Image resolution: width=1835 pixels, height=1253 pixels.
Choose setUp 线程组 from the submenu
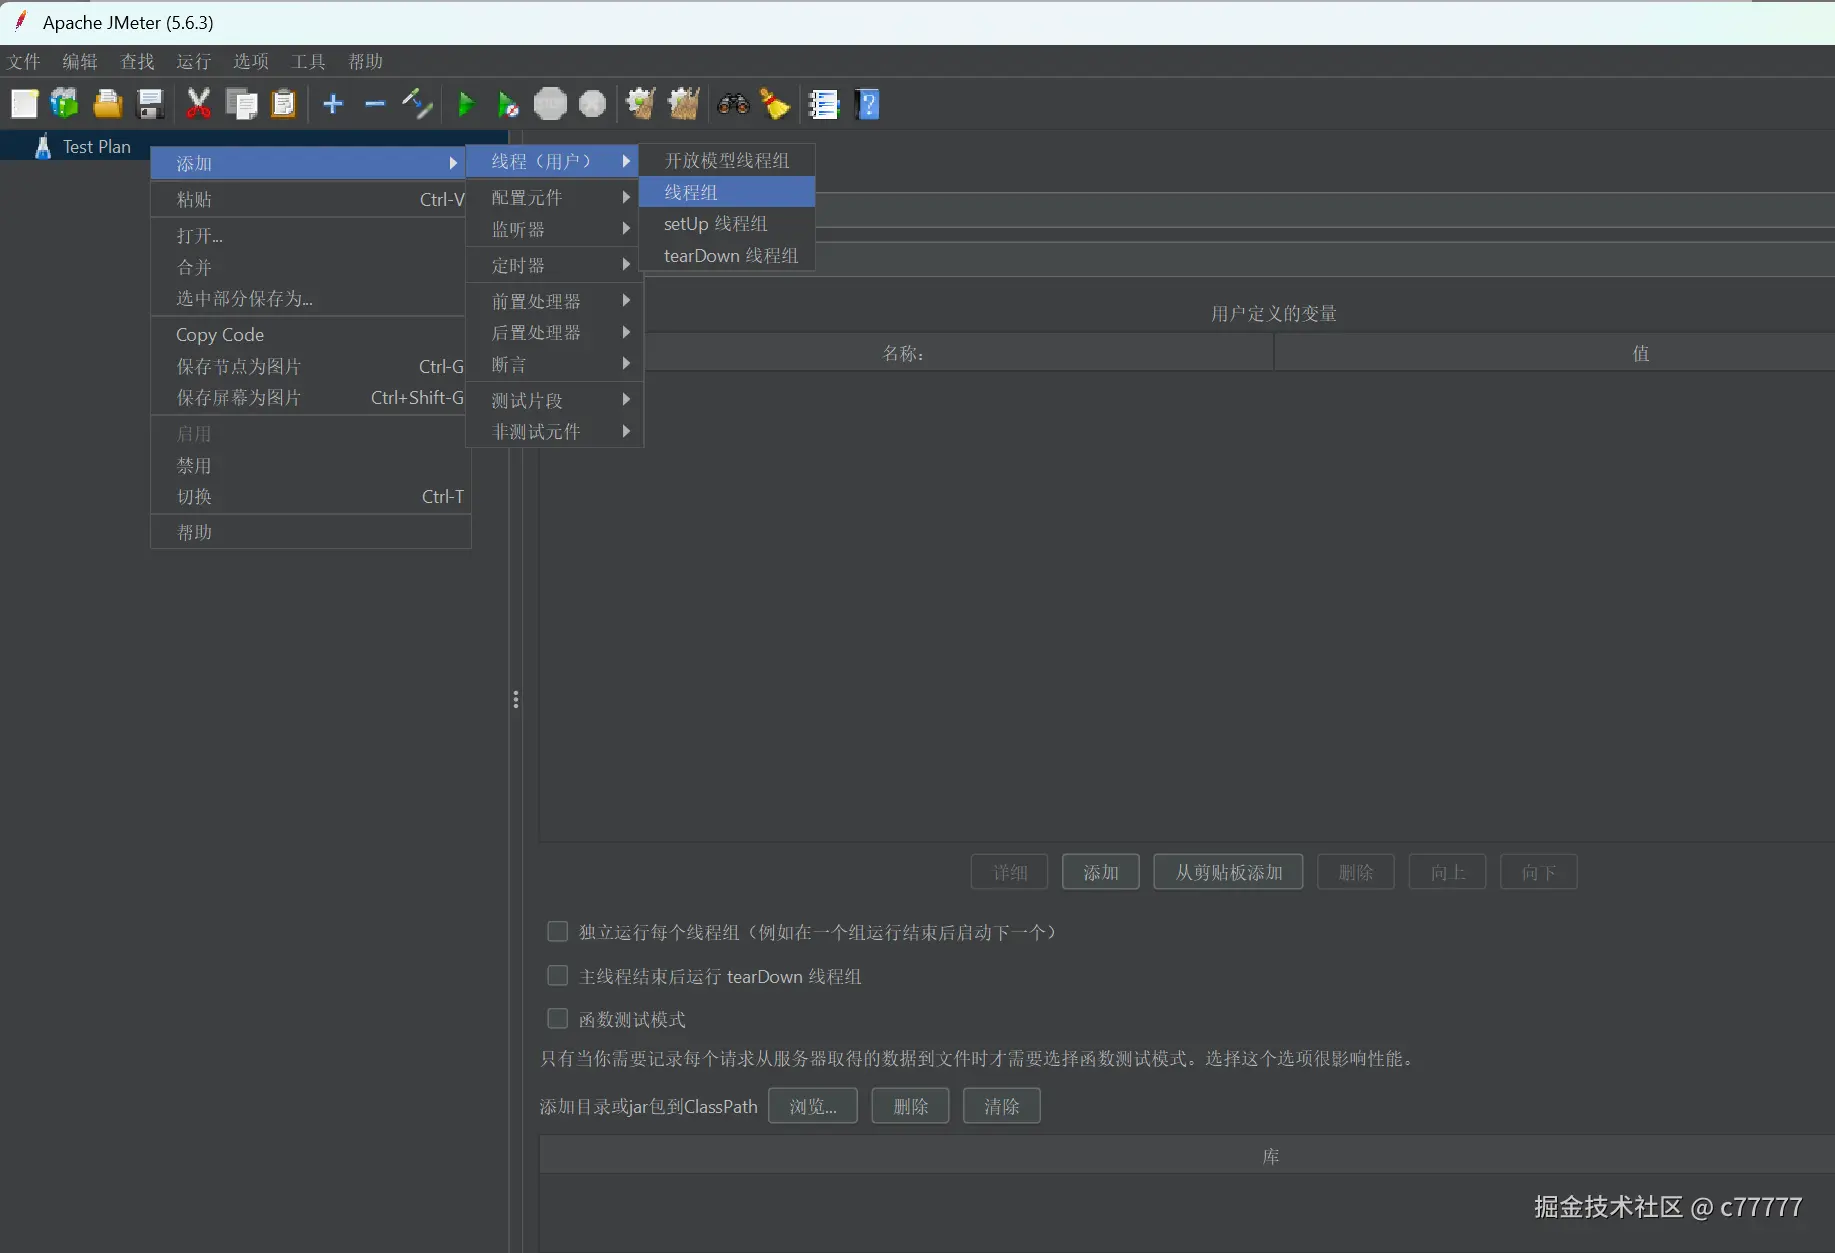pos(727,224)
